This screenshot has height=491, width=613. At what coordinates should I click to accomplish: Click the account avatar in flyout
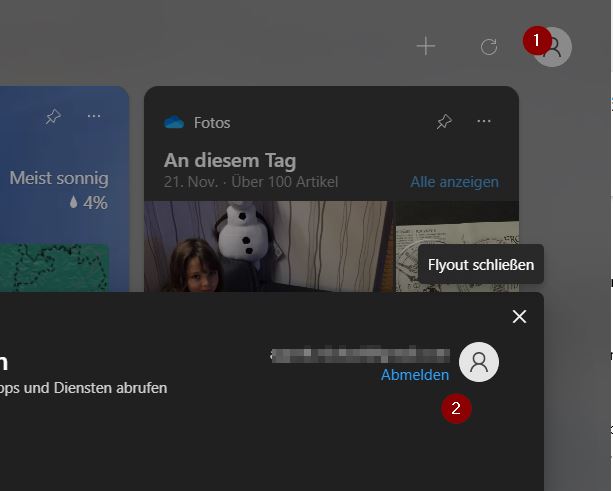[479, 362]
